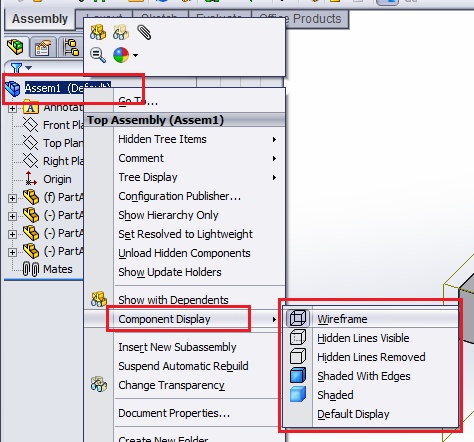474x442 pixels.
Task: Choose Suspend Automatic Rebuild
Action: (x=199, y=366)
